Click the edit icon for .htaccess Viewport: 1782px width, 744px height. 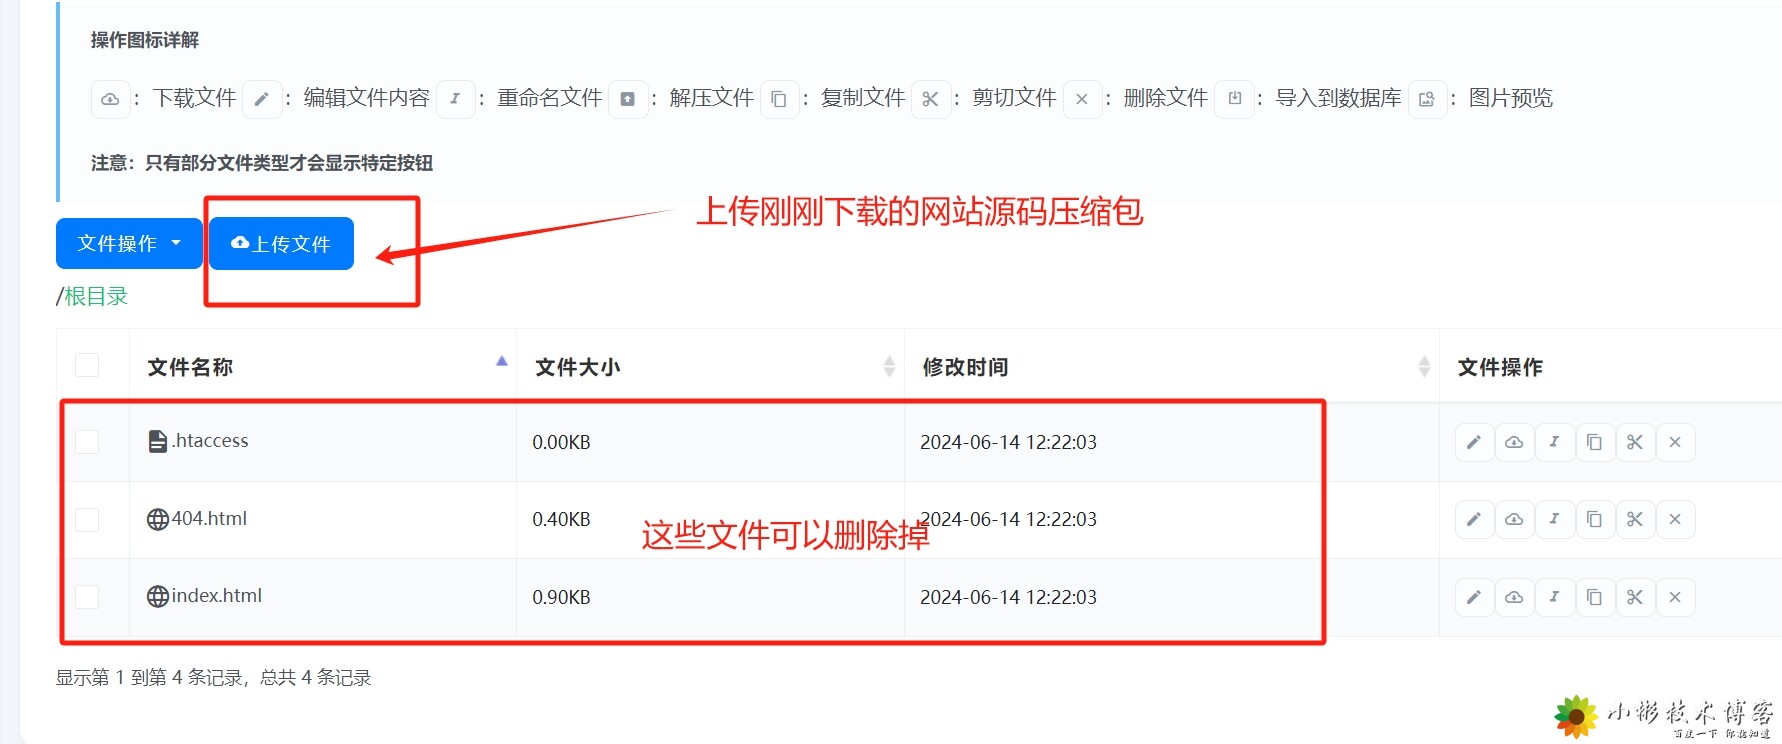point(1474,442)
